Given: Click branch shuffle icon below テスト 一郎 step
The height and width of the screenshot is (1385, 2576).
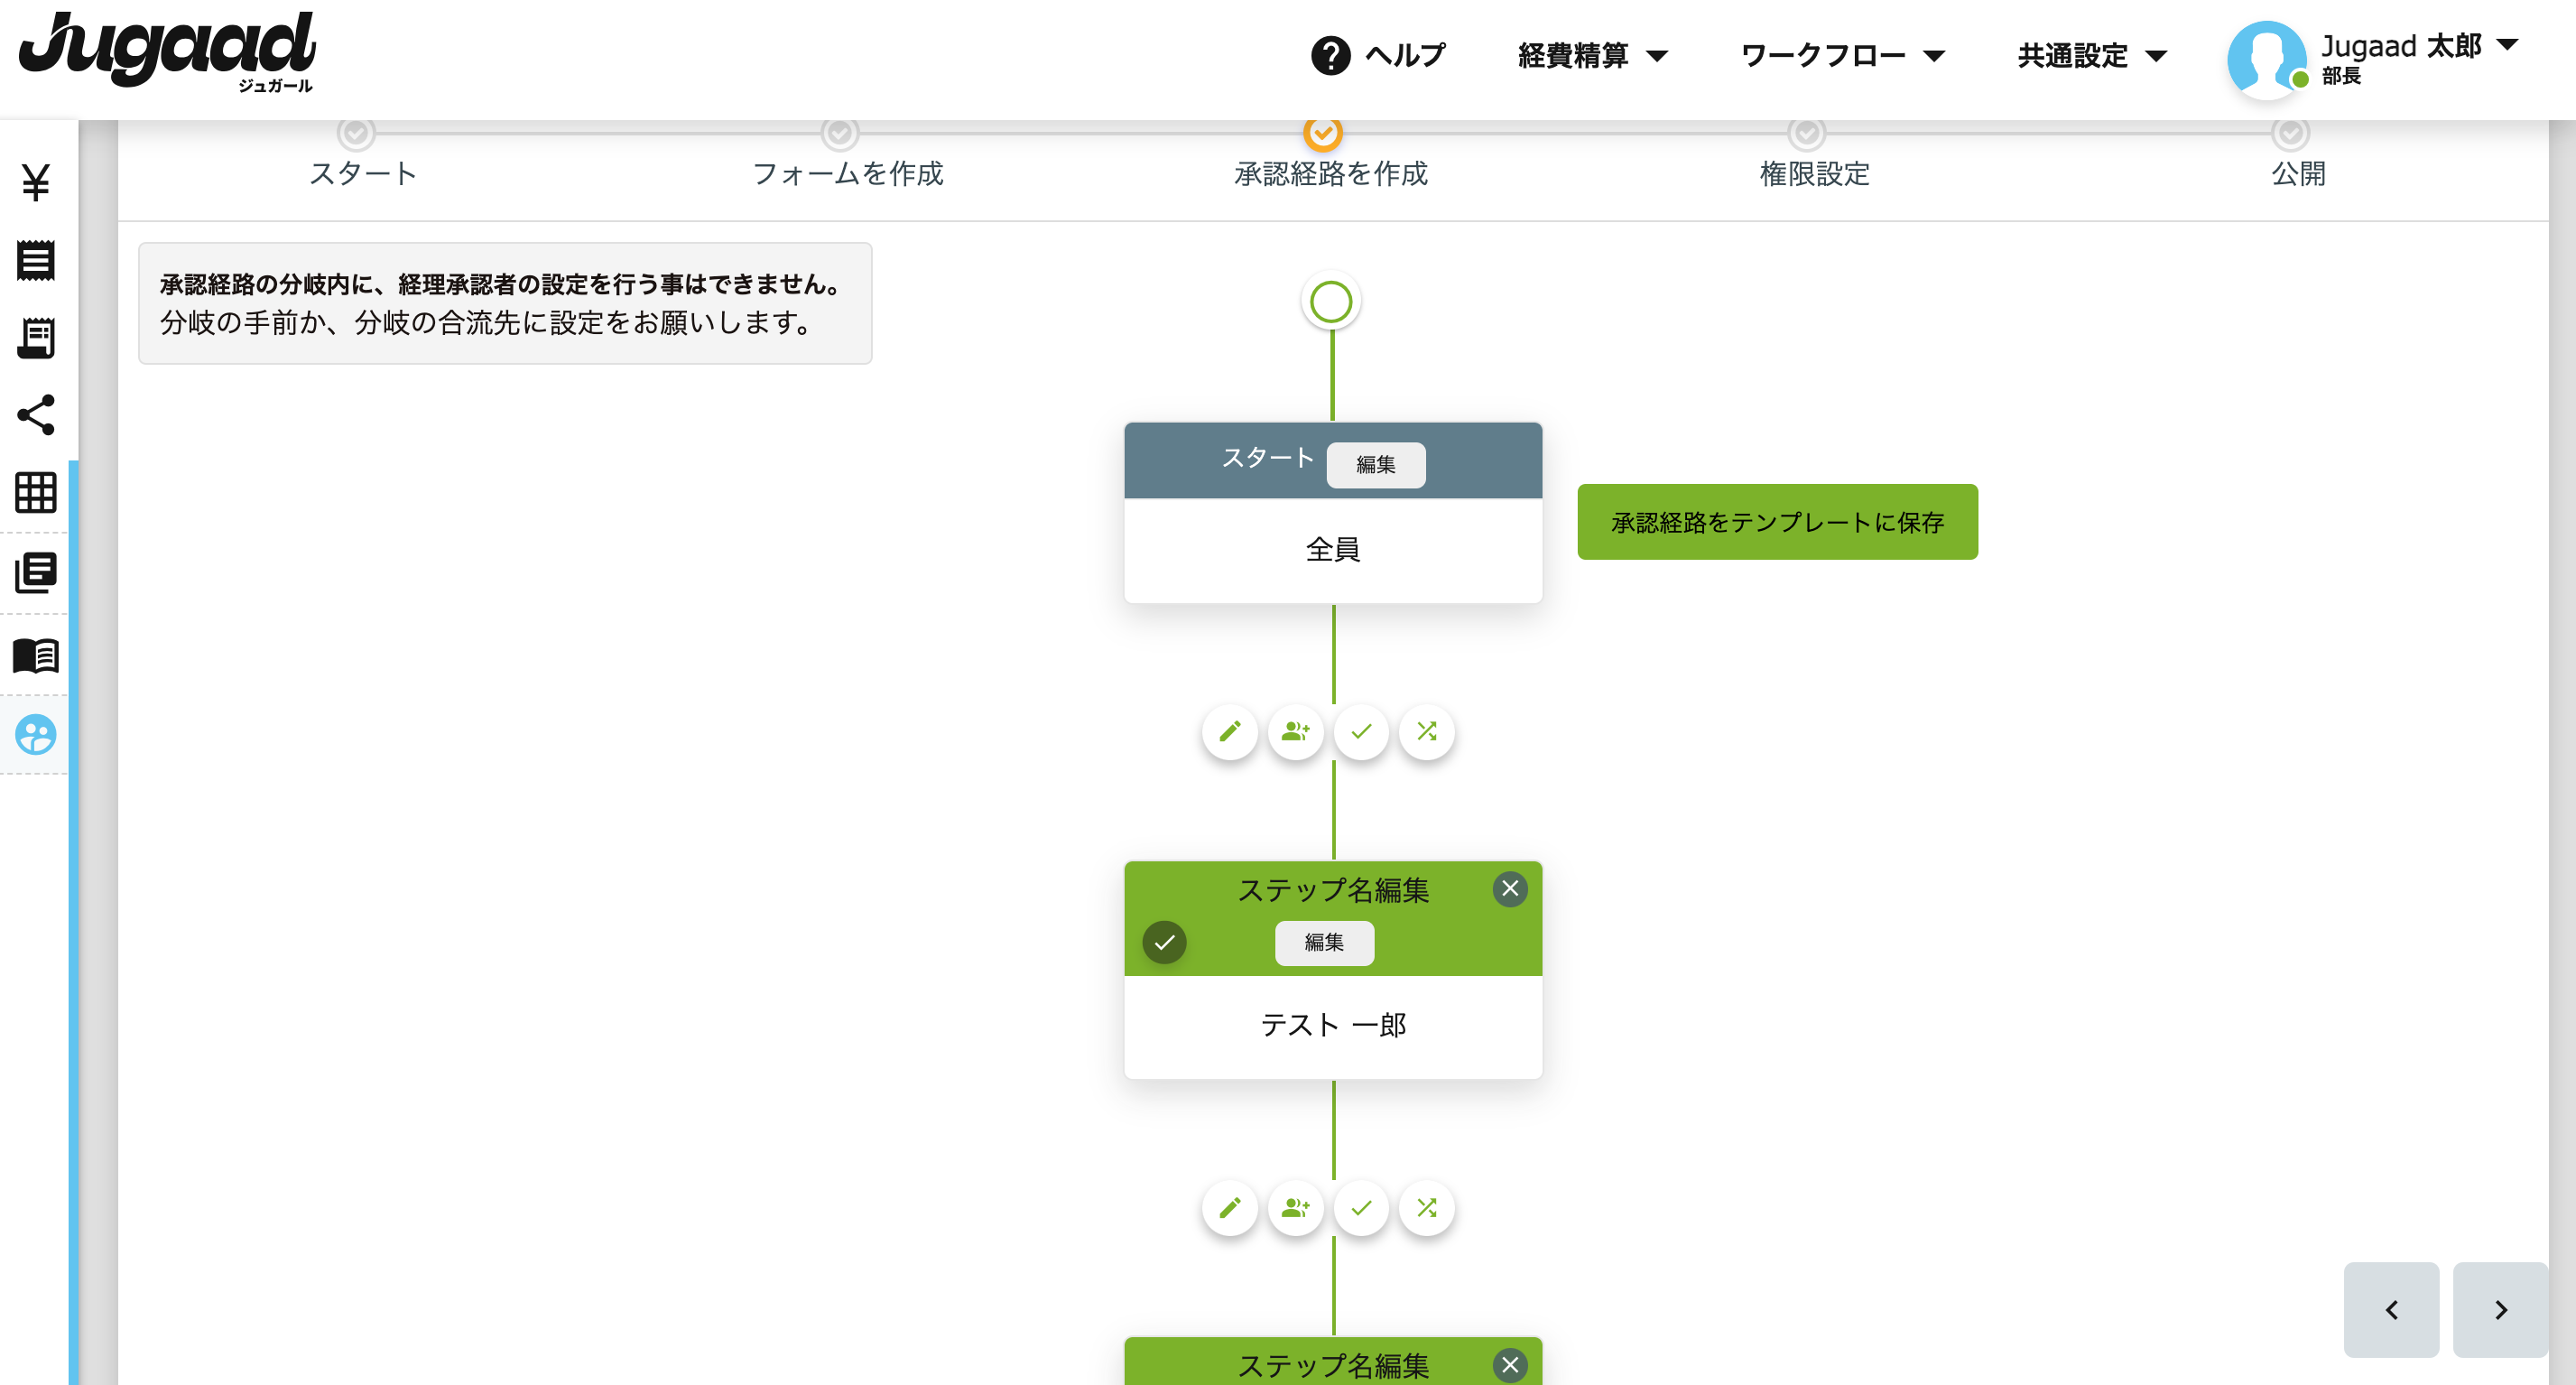Looking at the screenshot, I should coord(1427,1208).
